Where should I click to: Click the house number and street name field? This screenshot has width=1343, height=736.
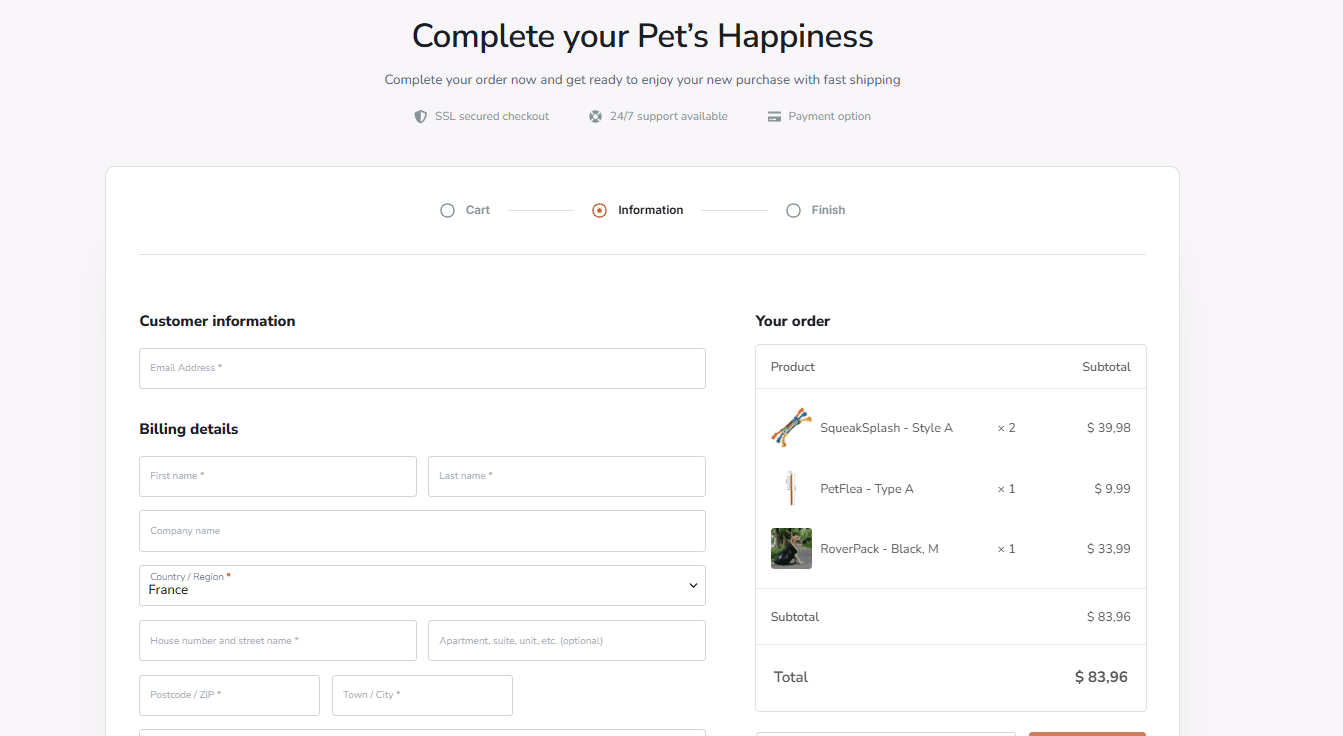[277, 640]
